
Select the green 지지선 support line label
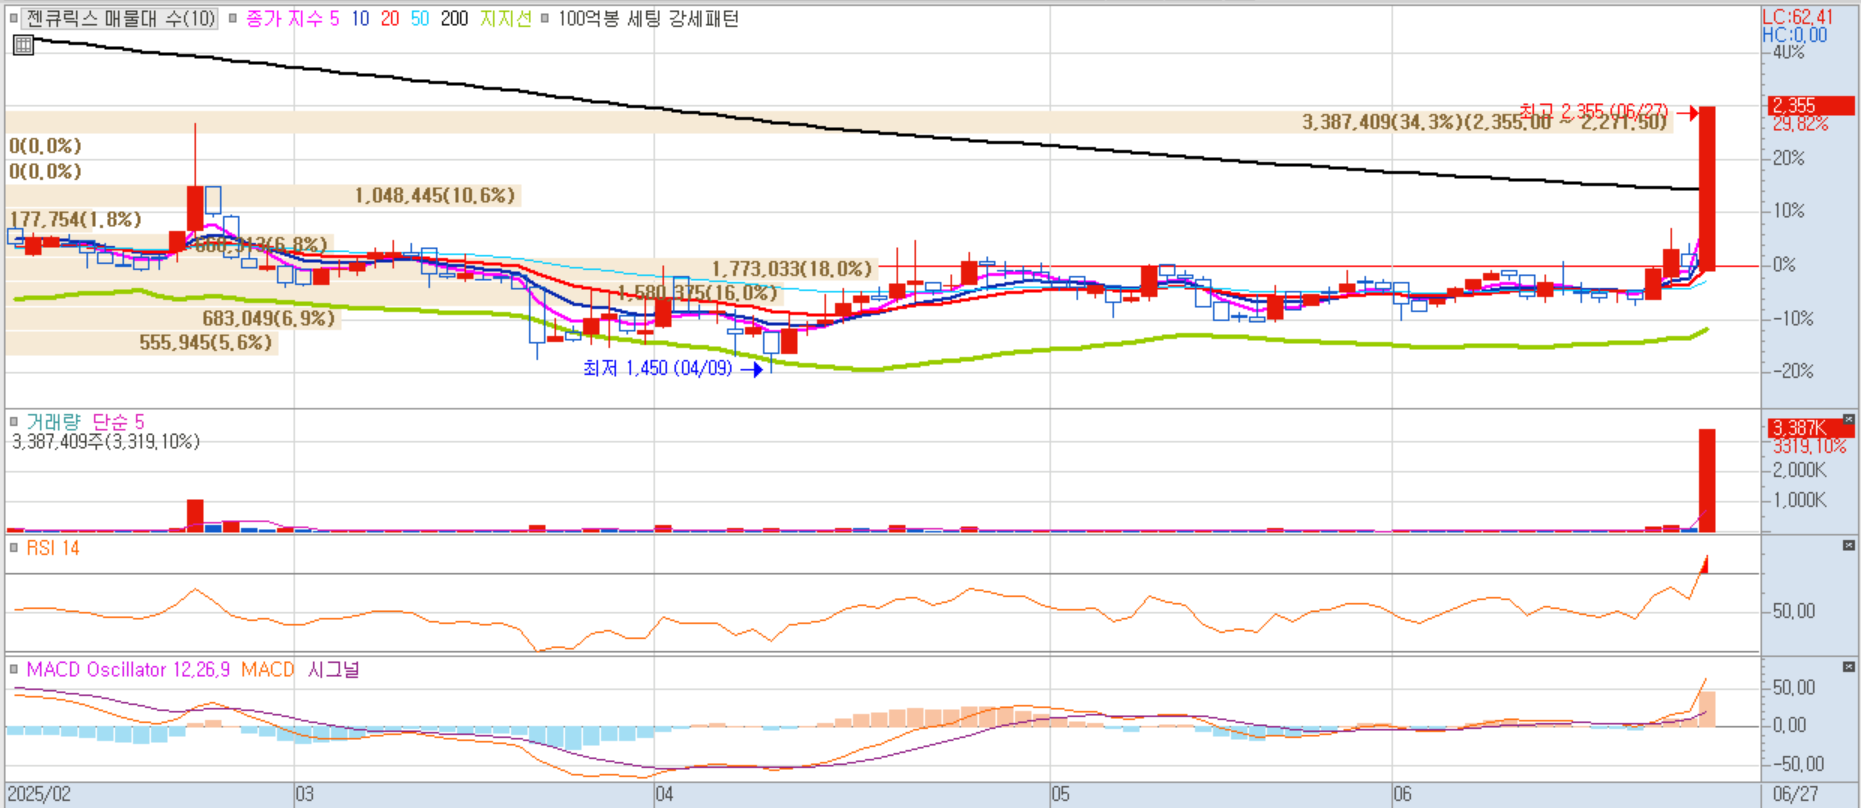click(x=505, y=19)
